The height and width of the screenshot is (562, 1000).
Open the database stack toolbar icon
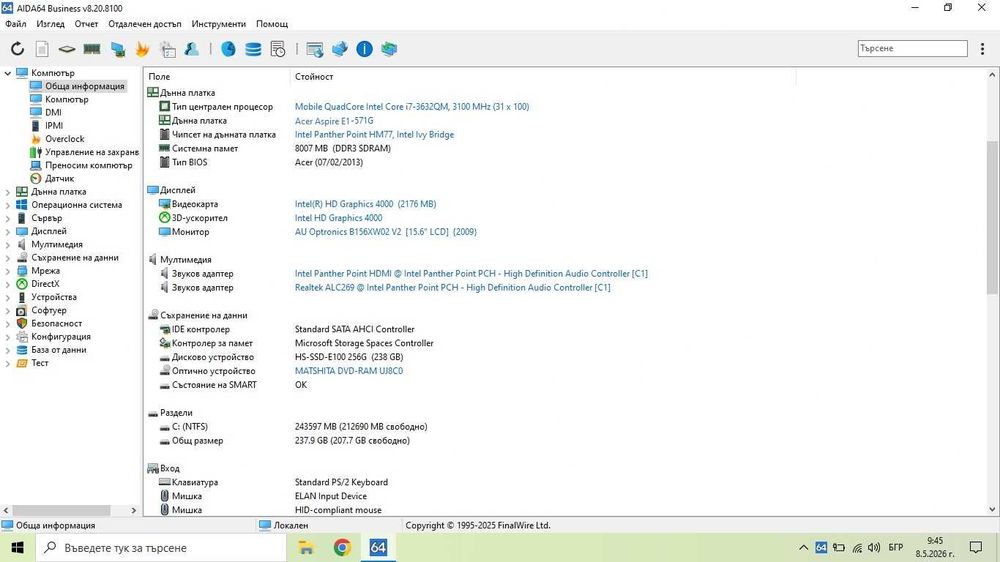pyautogui.click(x=253, y=48)
